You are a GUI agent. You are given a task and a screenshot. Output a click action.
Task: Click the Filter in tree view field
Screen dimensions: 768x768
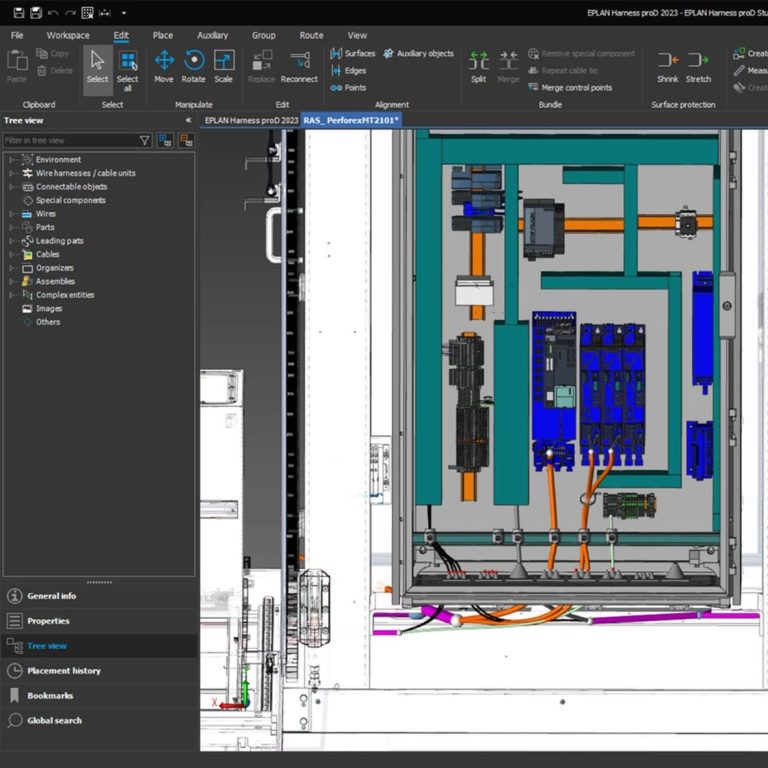[x=70, y=141]
